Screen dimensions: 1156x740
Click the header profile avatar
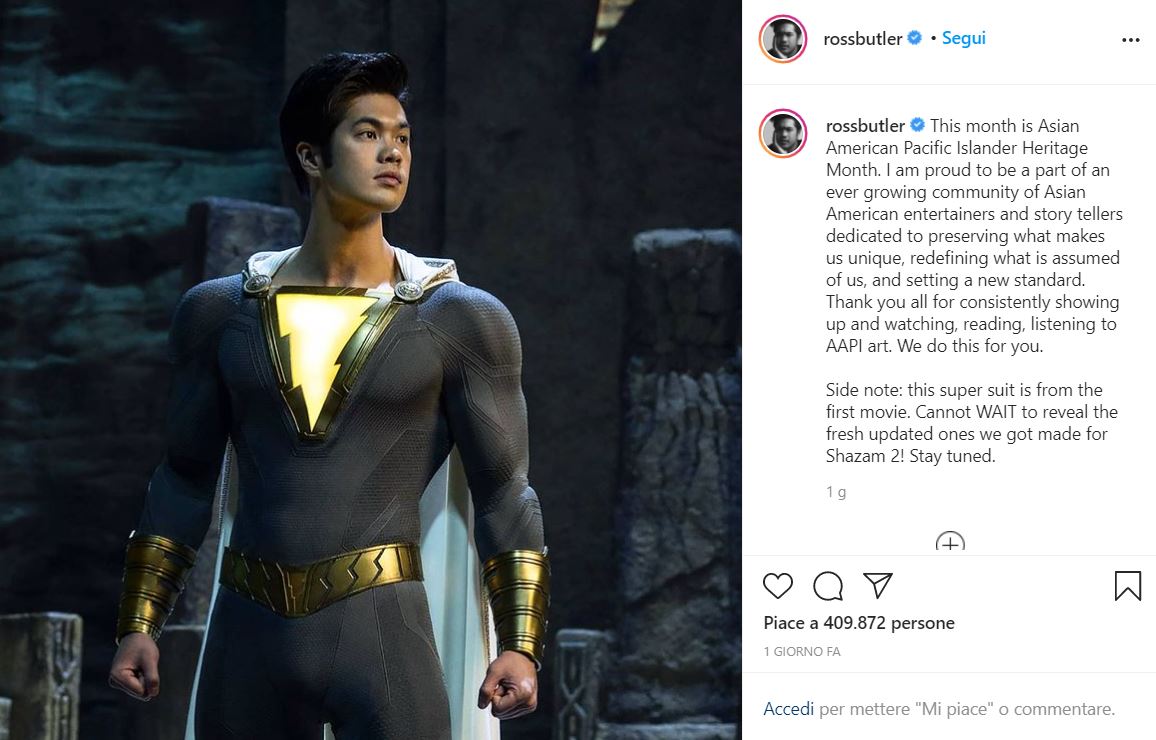pos(783,38)
